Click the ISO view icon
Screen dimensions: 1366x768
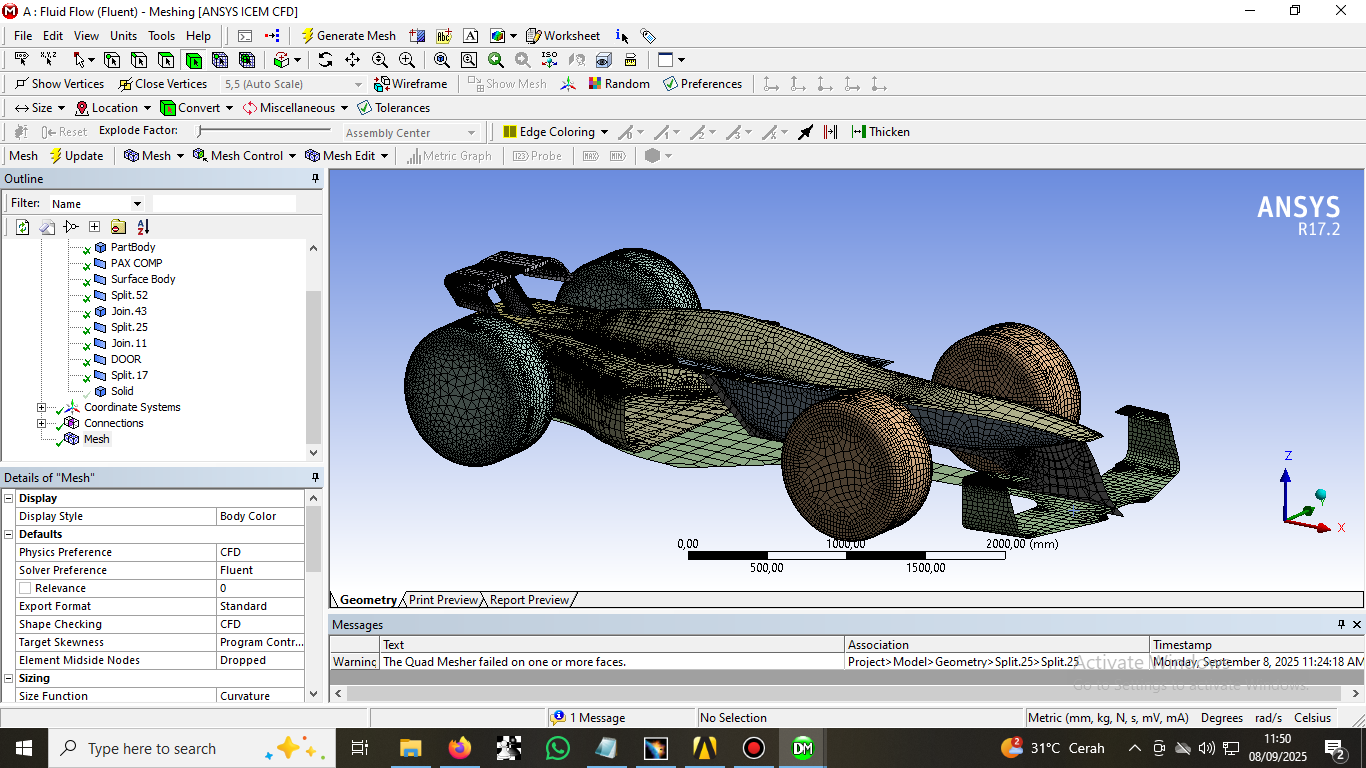tap(549, 59)
